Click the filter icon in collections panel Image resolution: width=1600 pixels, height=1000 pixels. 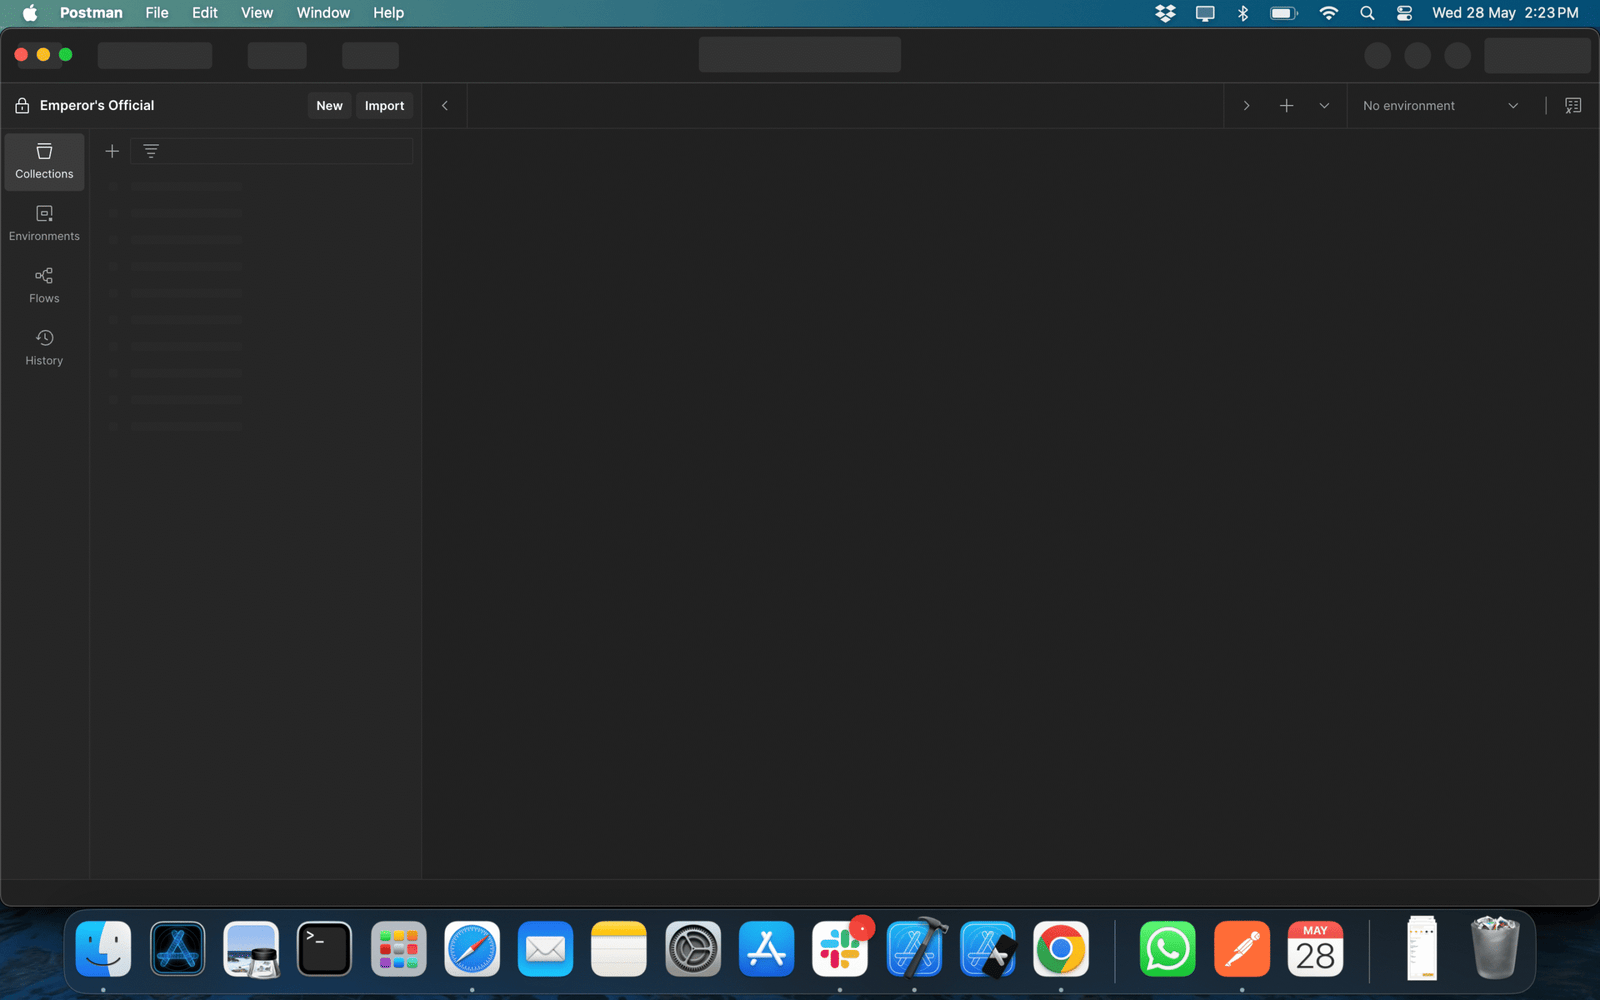(151, 151)
